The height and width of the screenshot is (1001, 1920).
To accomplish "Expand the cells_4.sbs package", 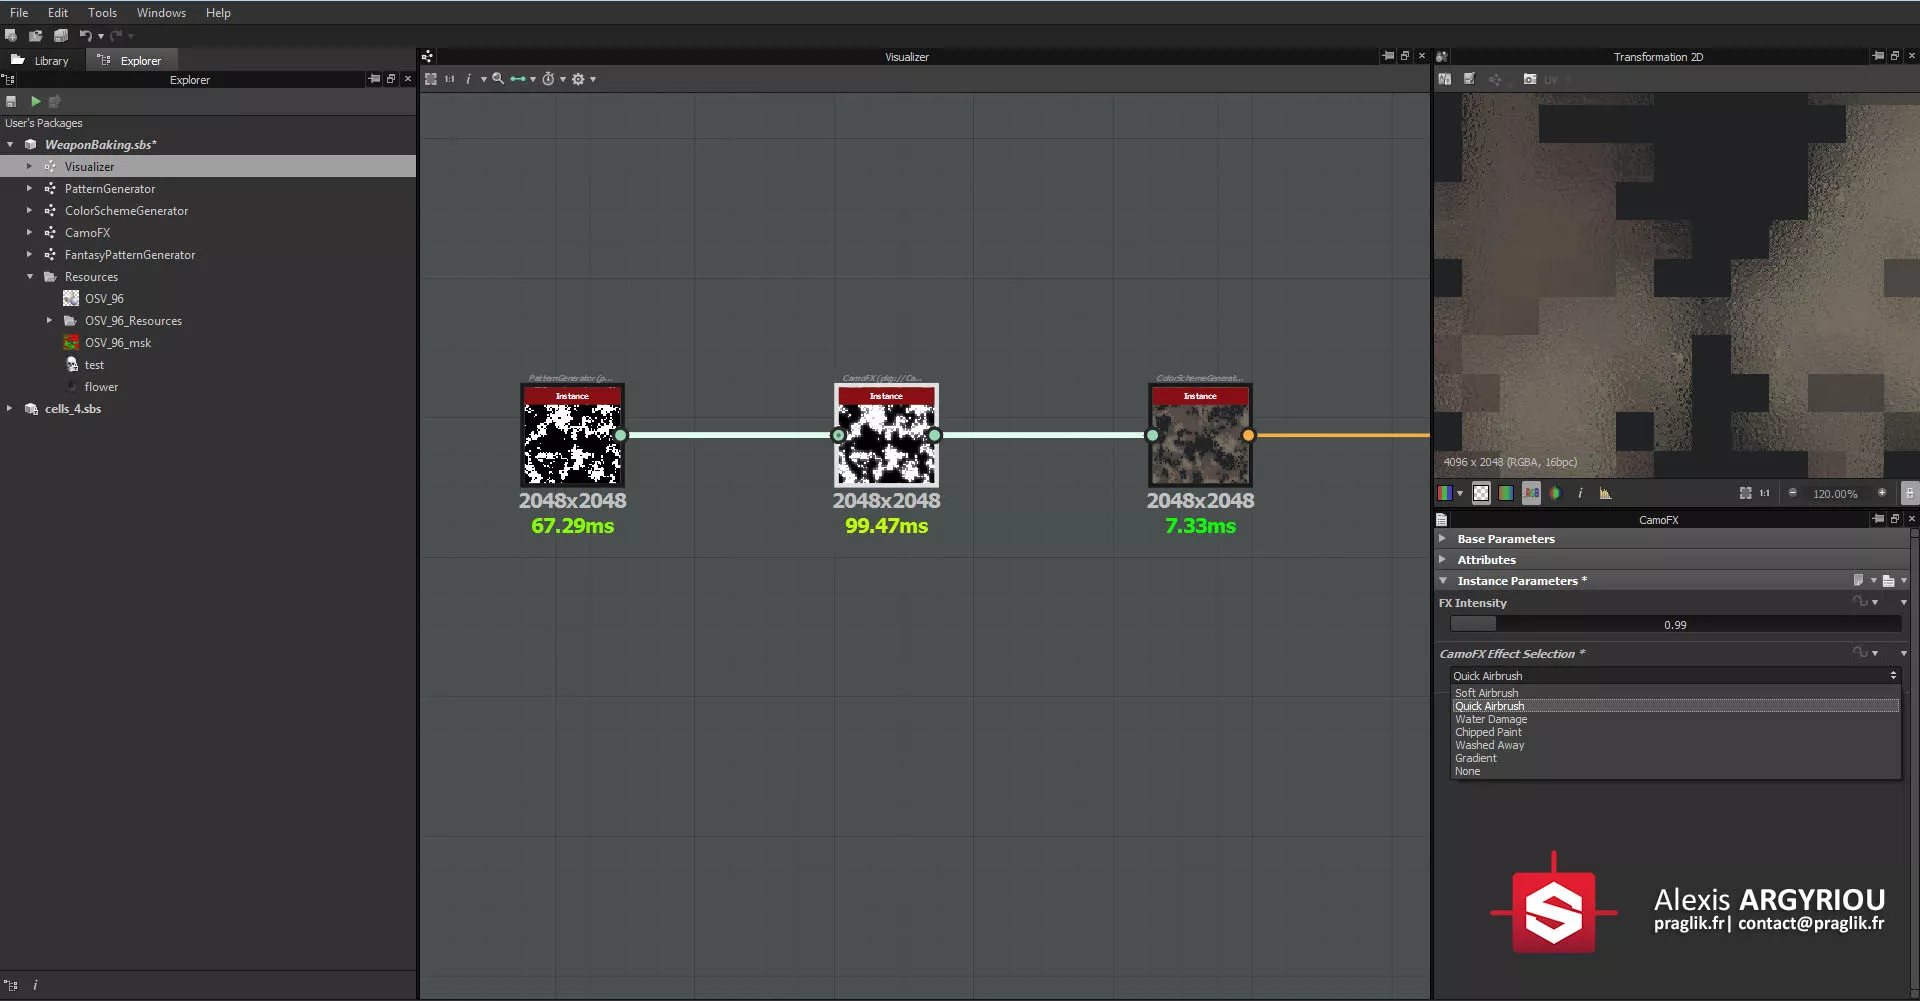I will [10, 409].
